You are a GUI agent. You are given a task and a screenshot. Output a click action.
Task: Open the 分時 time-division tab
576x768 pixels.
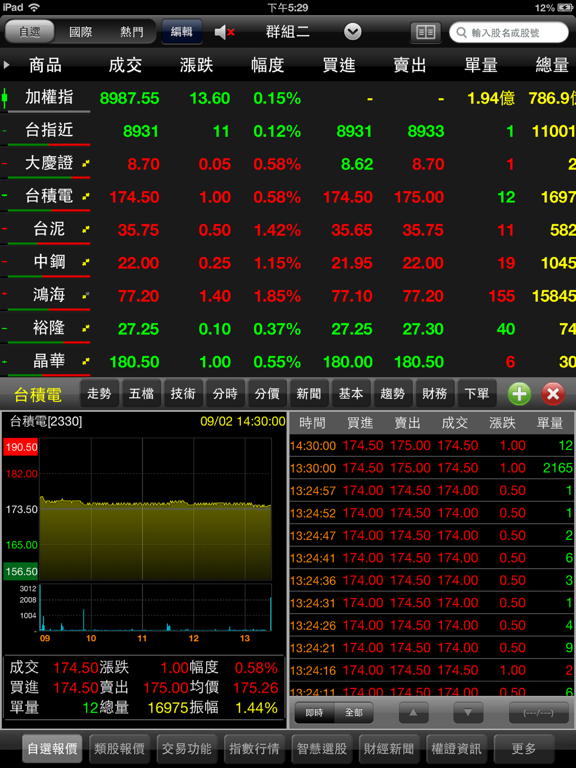pos(225,393)
